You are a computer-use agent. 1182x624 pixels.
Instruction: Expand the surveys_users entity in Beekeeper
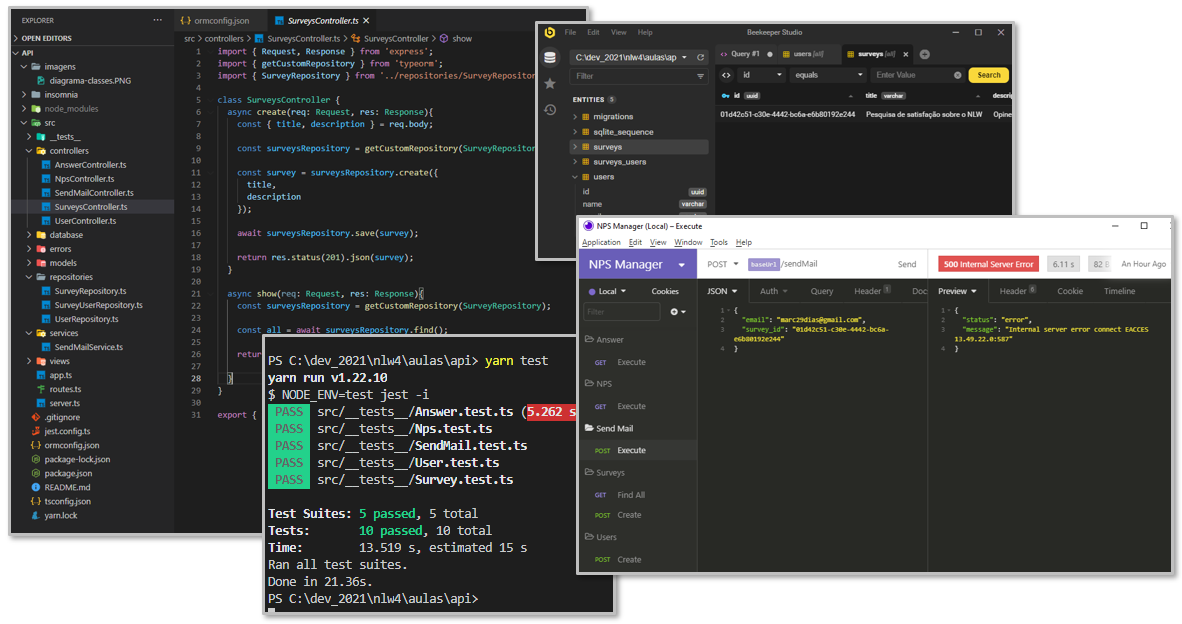[575, 162]
